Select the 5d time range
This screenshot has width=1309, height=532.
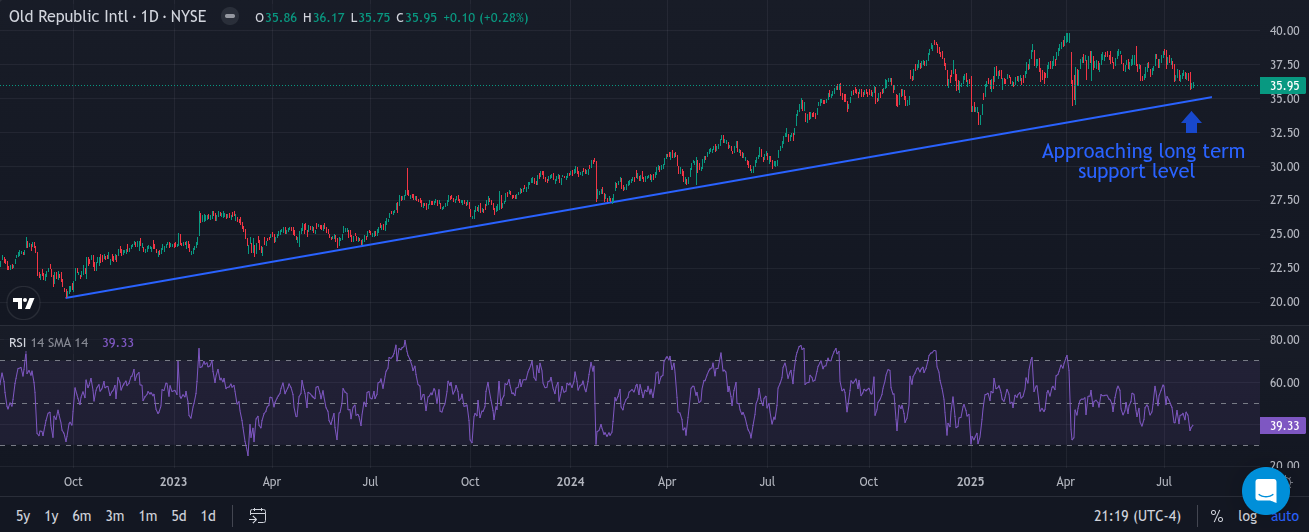178,516
